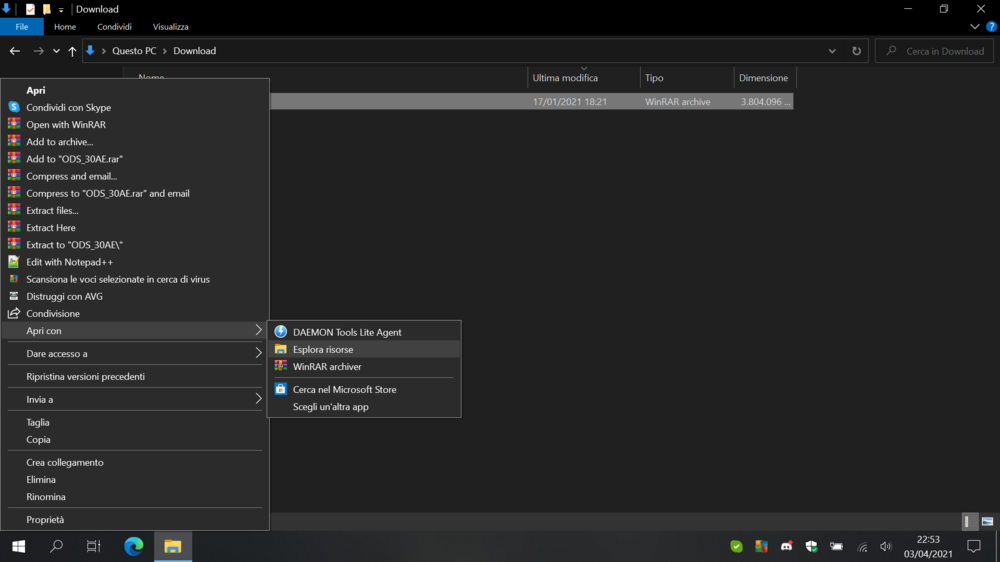Open the volume control in tray
This screenshot has height=562, width=1000.
886,546
